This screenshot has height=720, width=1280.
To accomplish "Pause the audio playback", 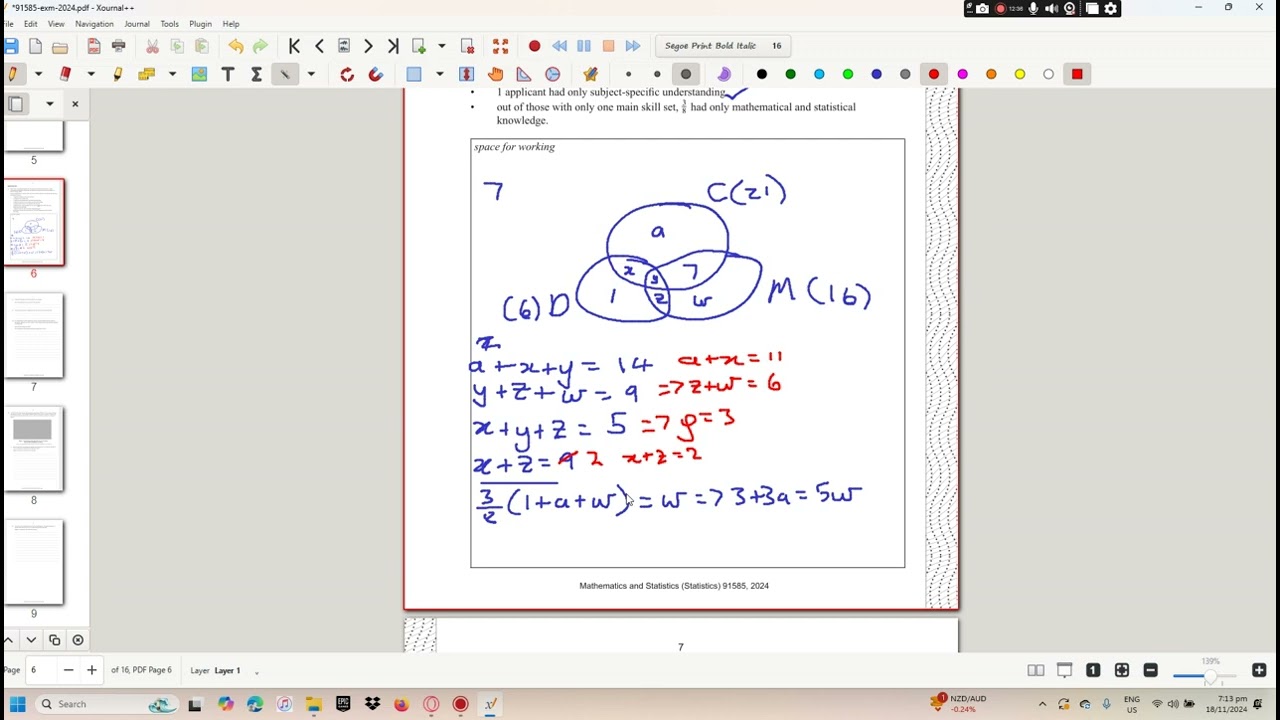I will click(584, 46).
